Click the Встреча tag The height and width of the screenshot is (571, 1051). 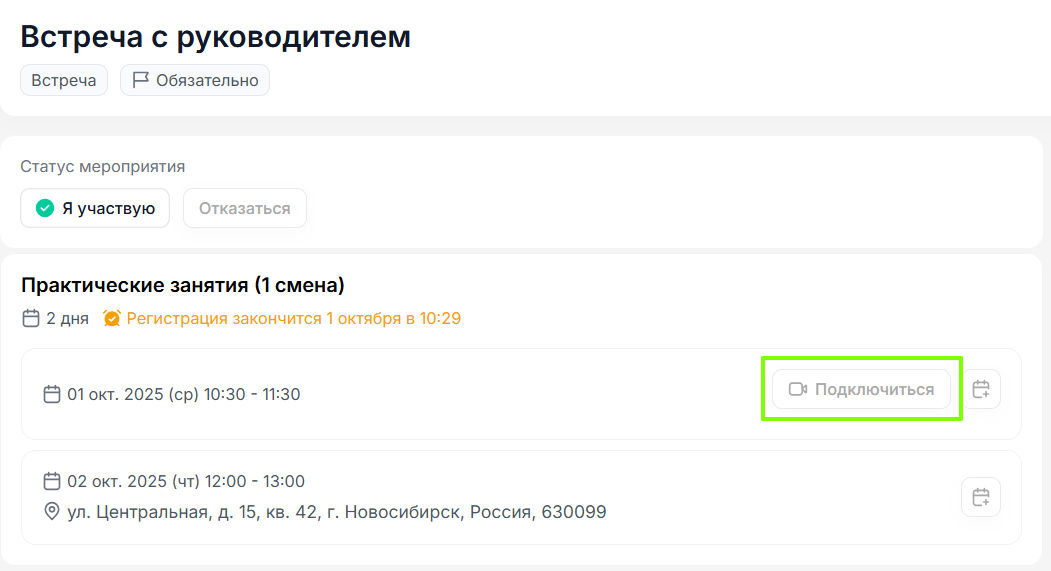64,81
